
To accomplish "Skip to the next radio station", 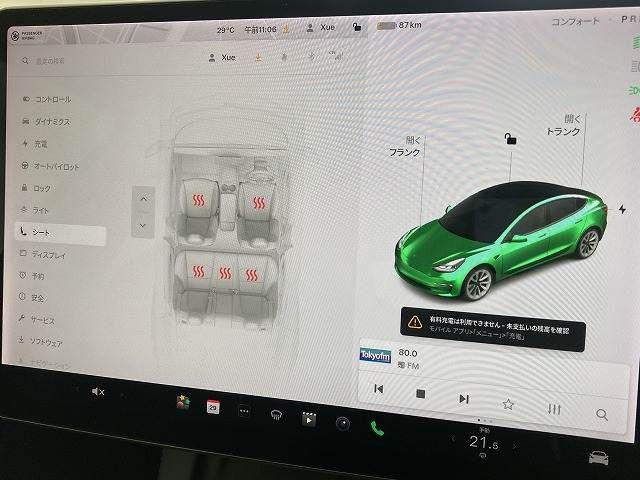I will tap(464, 398).
